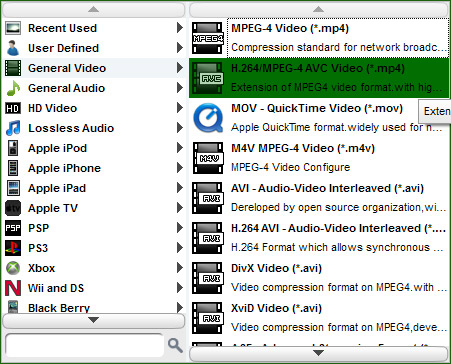Click the M4V film strip format icon
This screenshot has width=451, height=364.
tap(208, 158)
